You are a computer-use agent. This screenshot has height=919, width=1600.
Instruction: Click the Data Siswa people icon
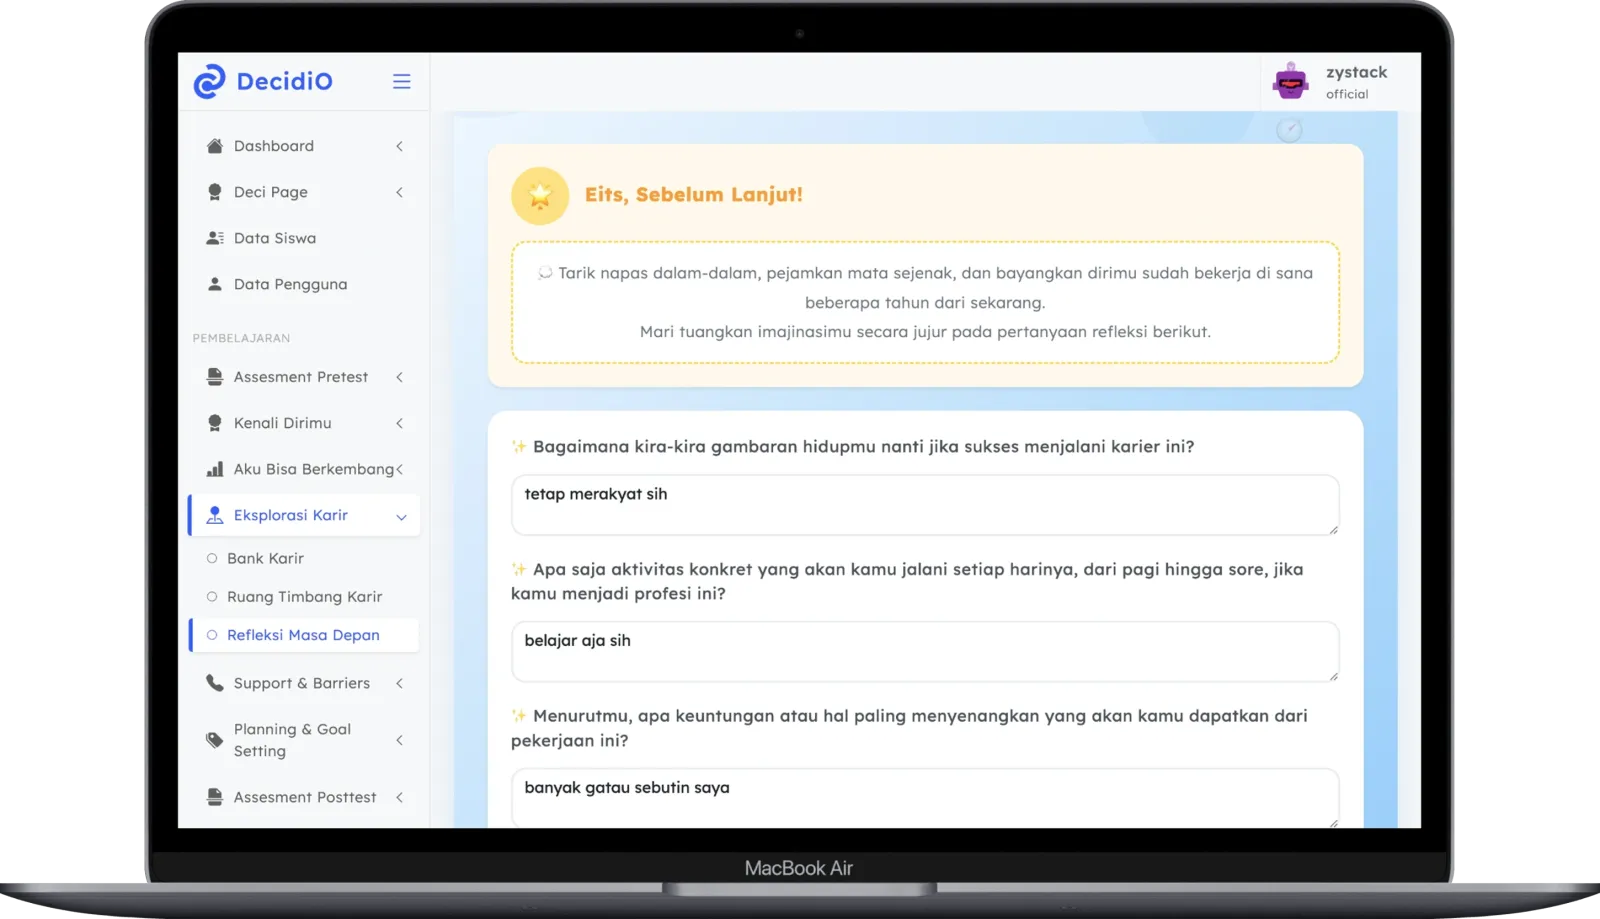coord(214,238)
